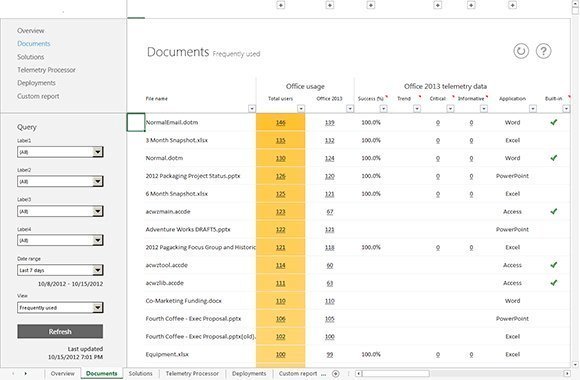The width and height of the screenshot is (580, 380).
Task: Go to Solutions in sidebar navigation
Action: pyautogui.click(x=31, y=57)
